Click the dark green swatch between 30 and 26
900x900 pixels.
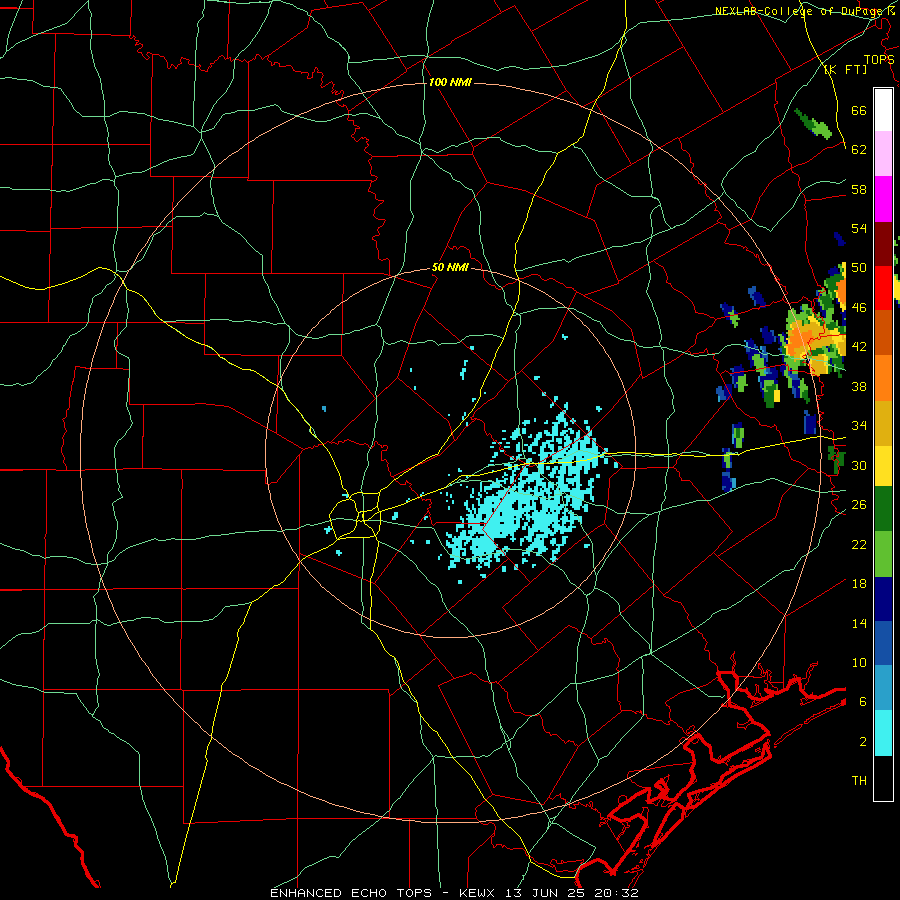(x=883, y=509)
